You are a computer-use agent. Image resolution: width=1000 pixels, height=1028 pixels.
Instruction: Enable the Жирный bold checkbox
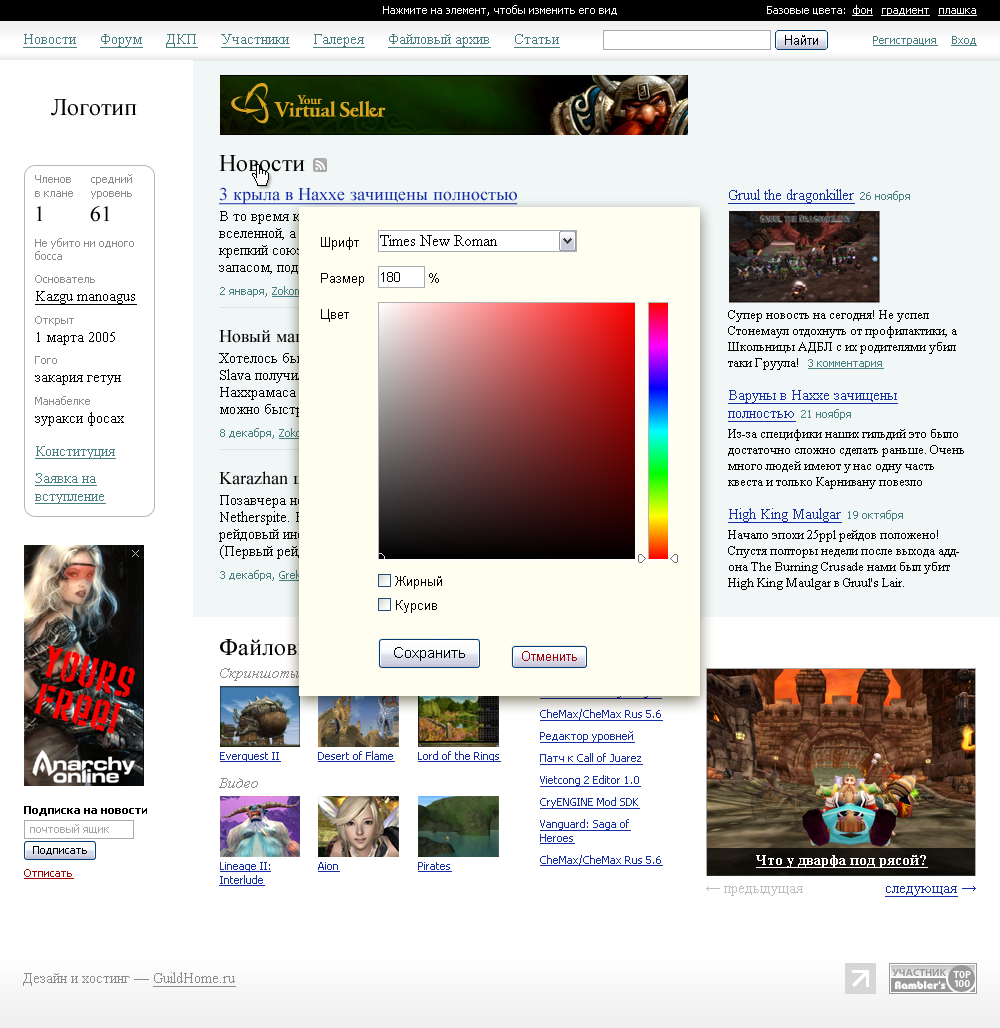(385, 581)
